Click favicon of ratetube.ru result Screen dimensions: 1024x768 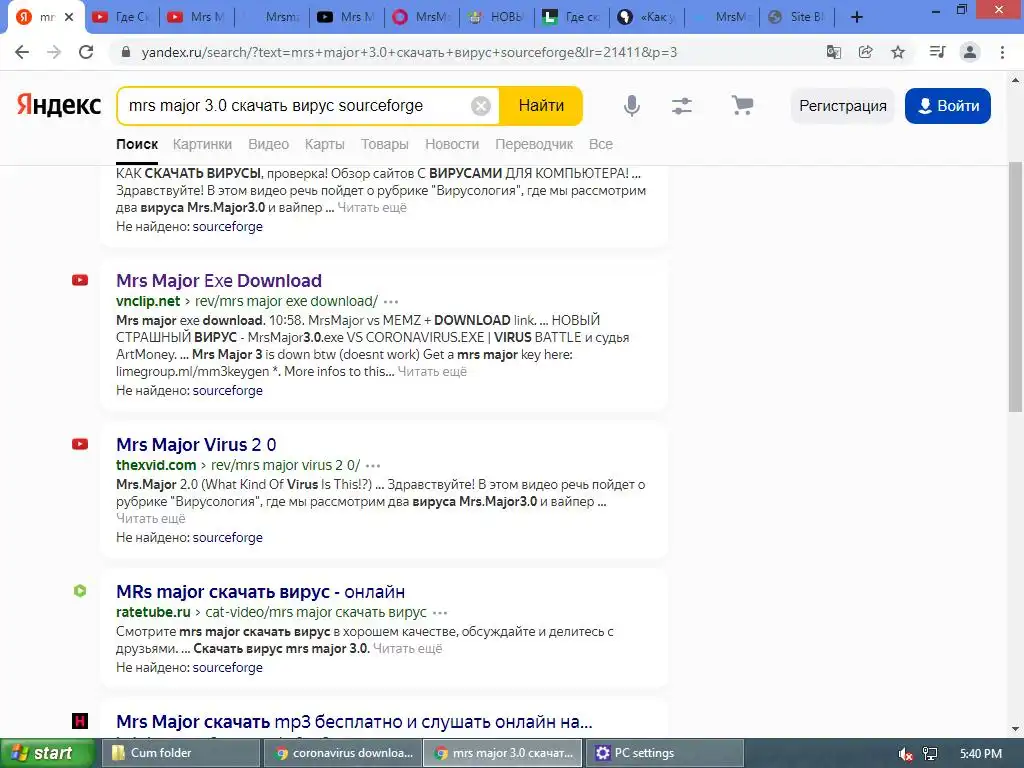coord(80,591)
